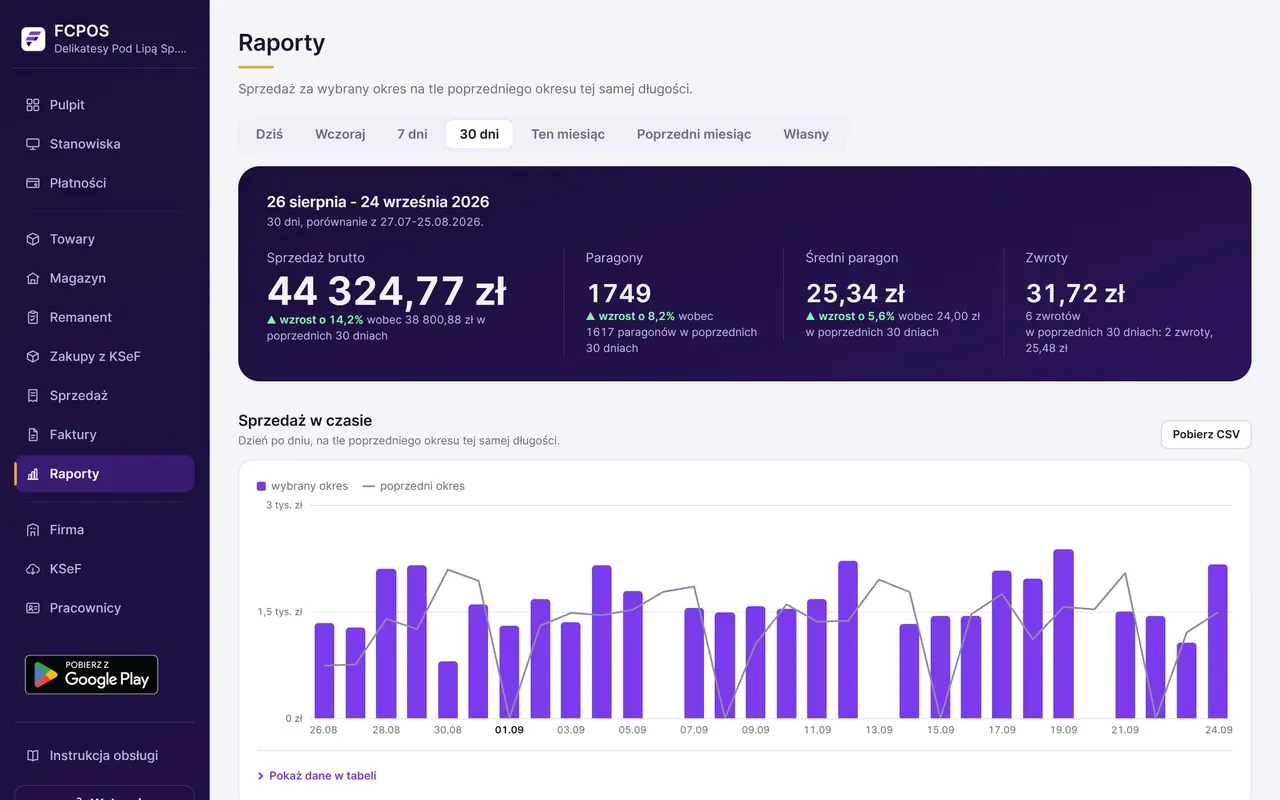This screenshot has height=800, width=1280.
Task: Switch to the Dziś period tab
Action: pyautogui.click(x=269, y=134)
